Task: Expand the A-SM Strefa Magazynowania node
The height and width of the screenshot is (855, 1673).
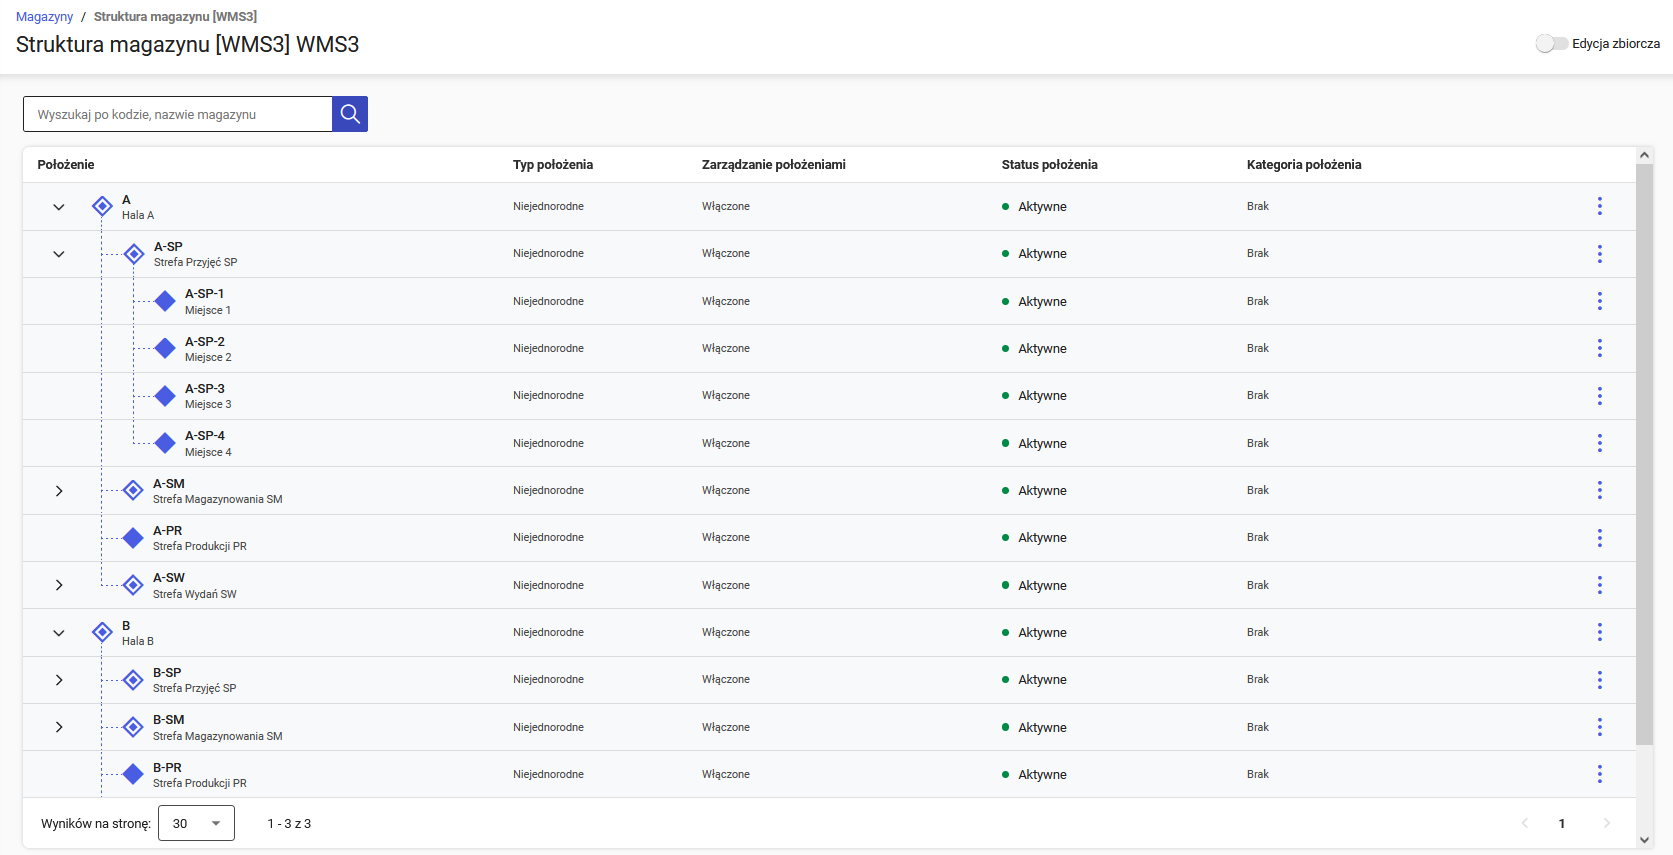Action: tap(59, 491)
